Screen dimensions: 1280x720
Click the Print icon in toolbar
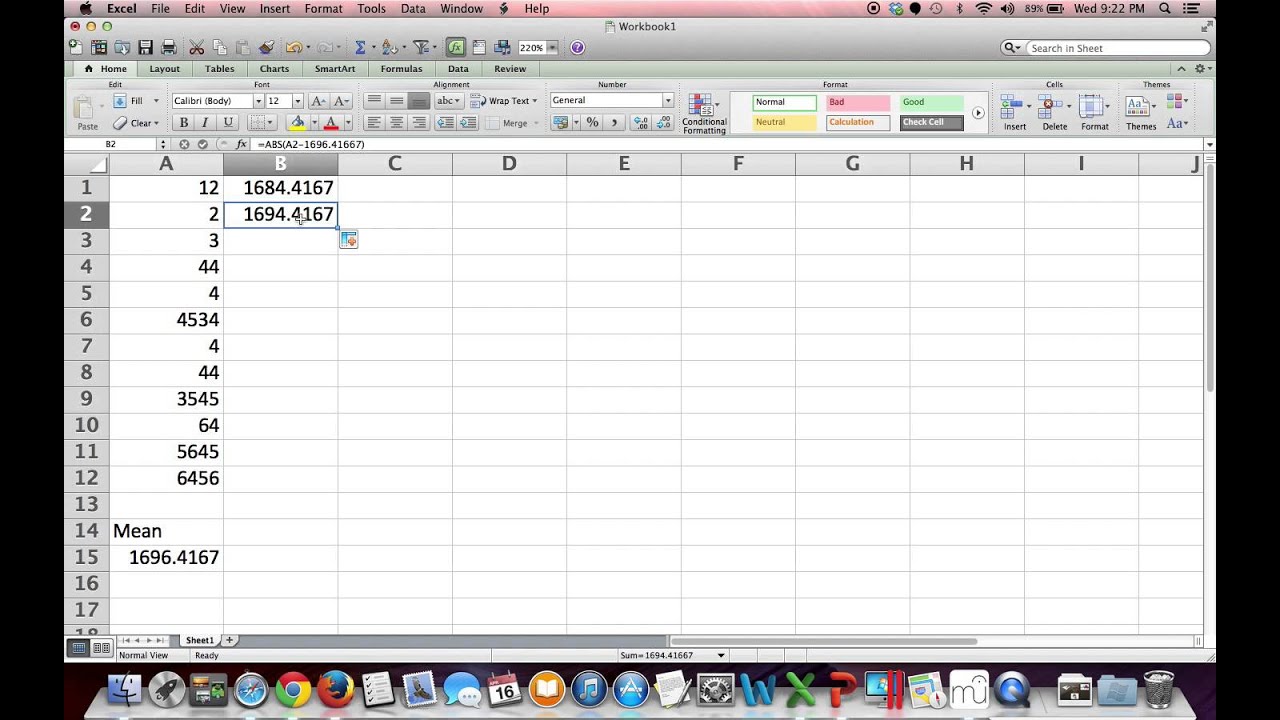[168, 47]
